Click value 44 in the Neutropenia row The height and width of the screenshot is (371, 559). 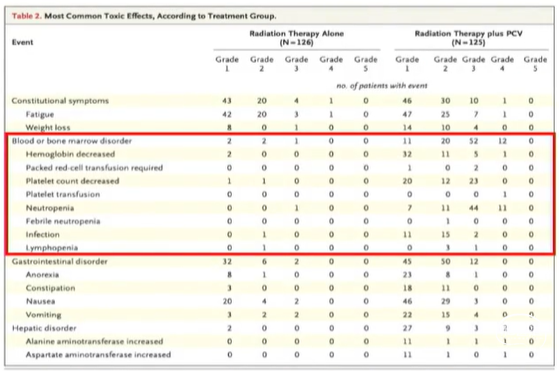474,208
